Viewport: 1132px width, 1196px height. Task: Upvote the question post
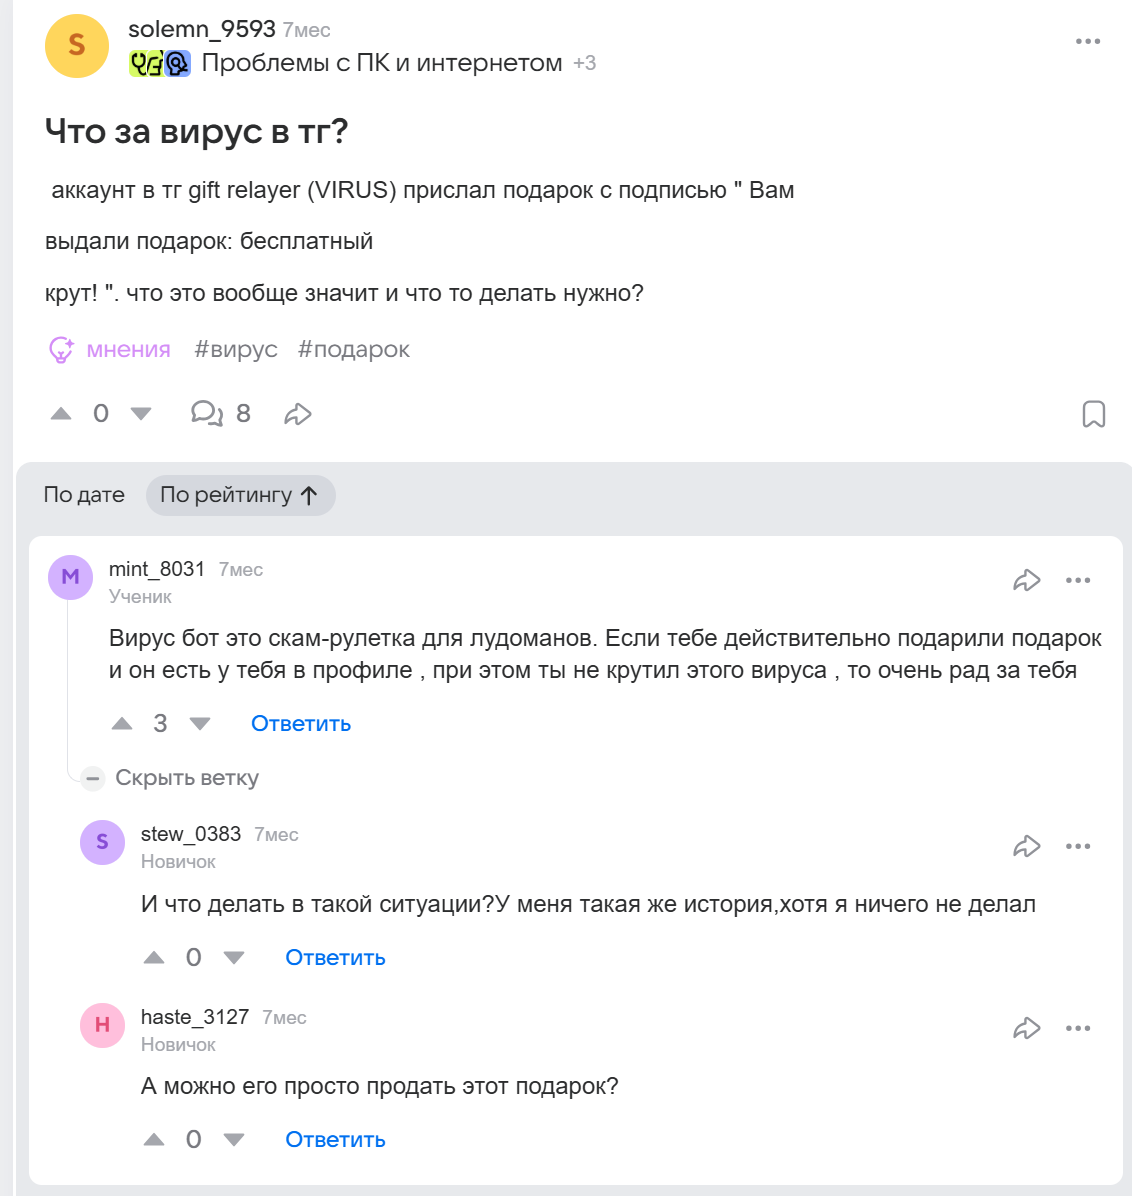point(61,414)
